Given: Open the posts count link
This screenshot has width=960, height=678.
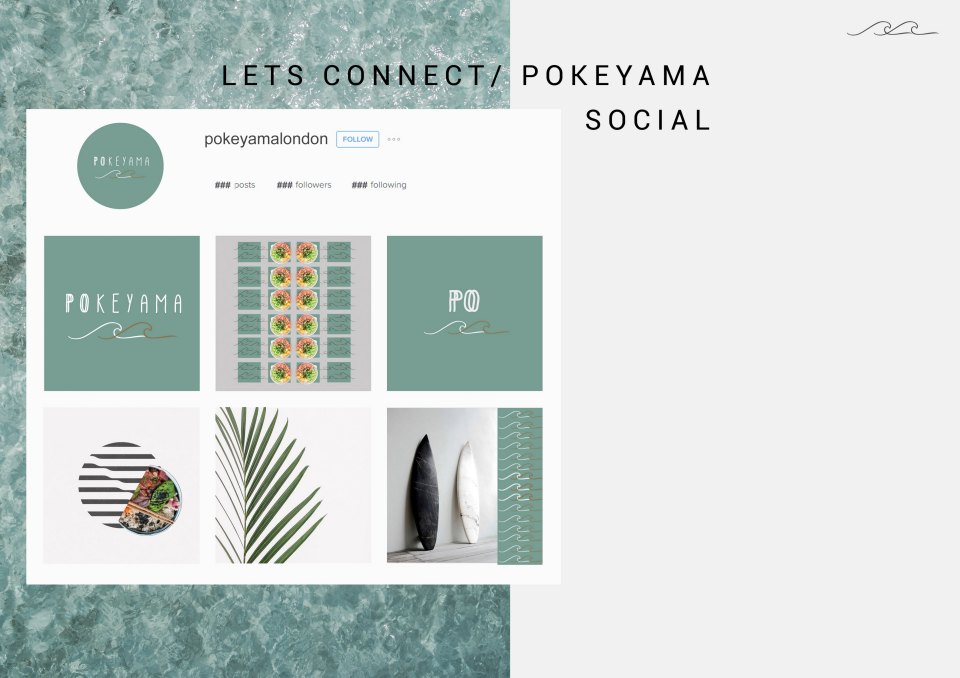Looking at the screenshot, I should coord(235,185).
